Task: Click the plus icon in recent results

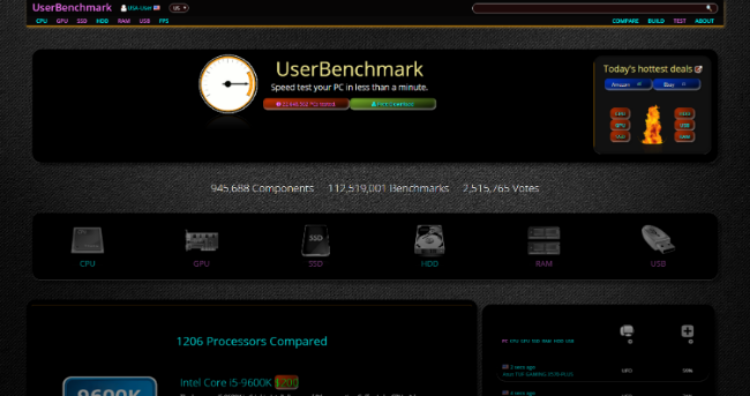Action: 687,331
